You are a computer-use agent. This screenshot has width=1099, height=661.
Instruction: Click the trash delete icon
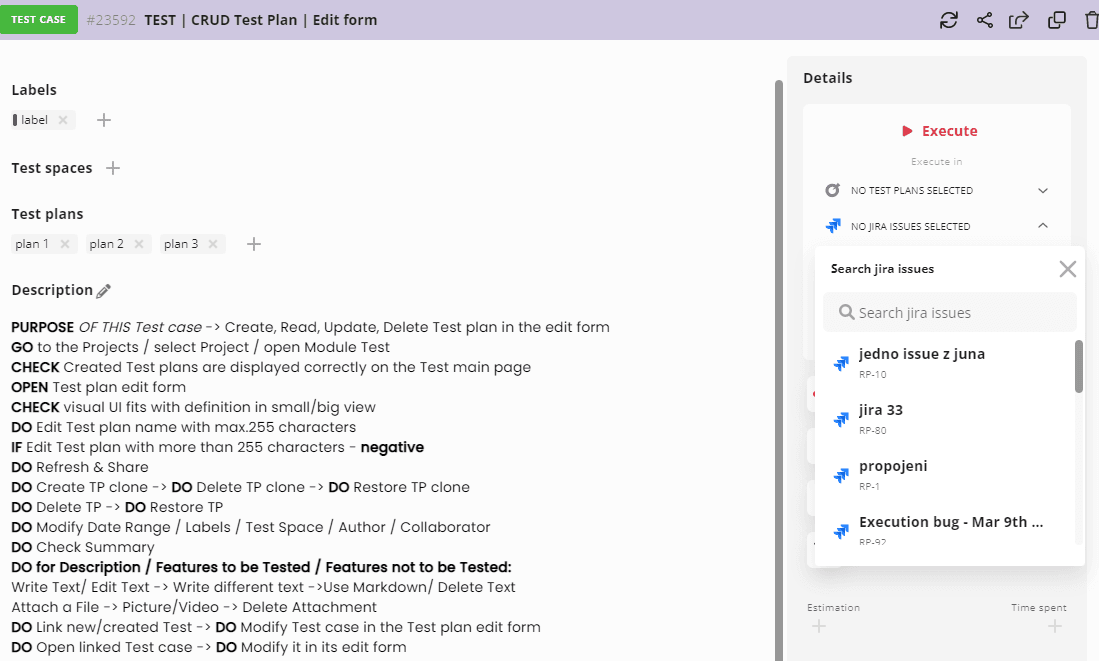tap(1091, 20)
